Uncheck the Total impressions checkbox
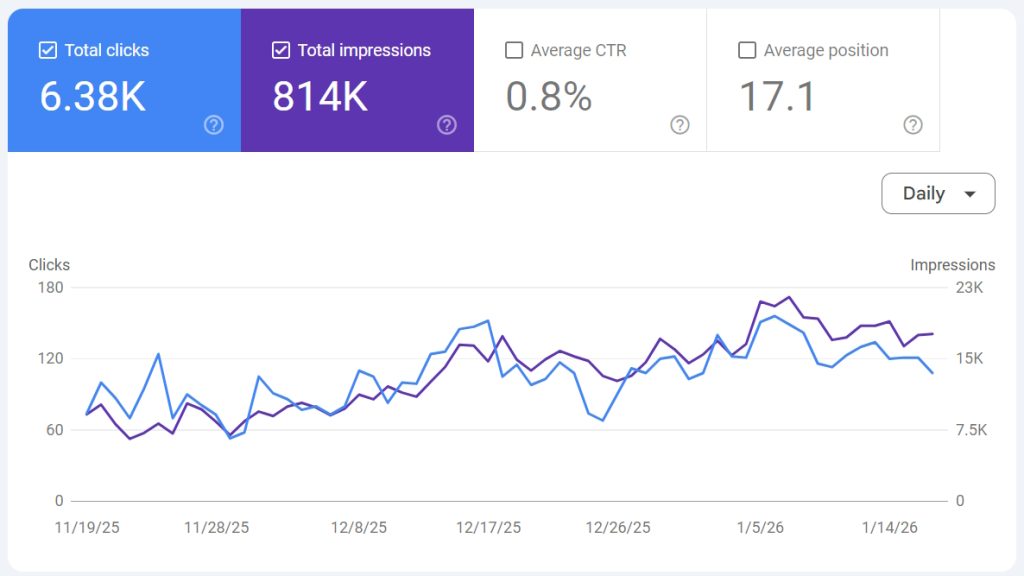Image resolution: width=1024 pixels, height=576 pixels. tap(281, 50)
